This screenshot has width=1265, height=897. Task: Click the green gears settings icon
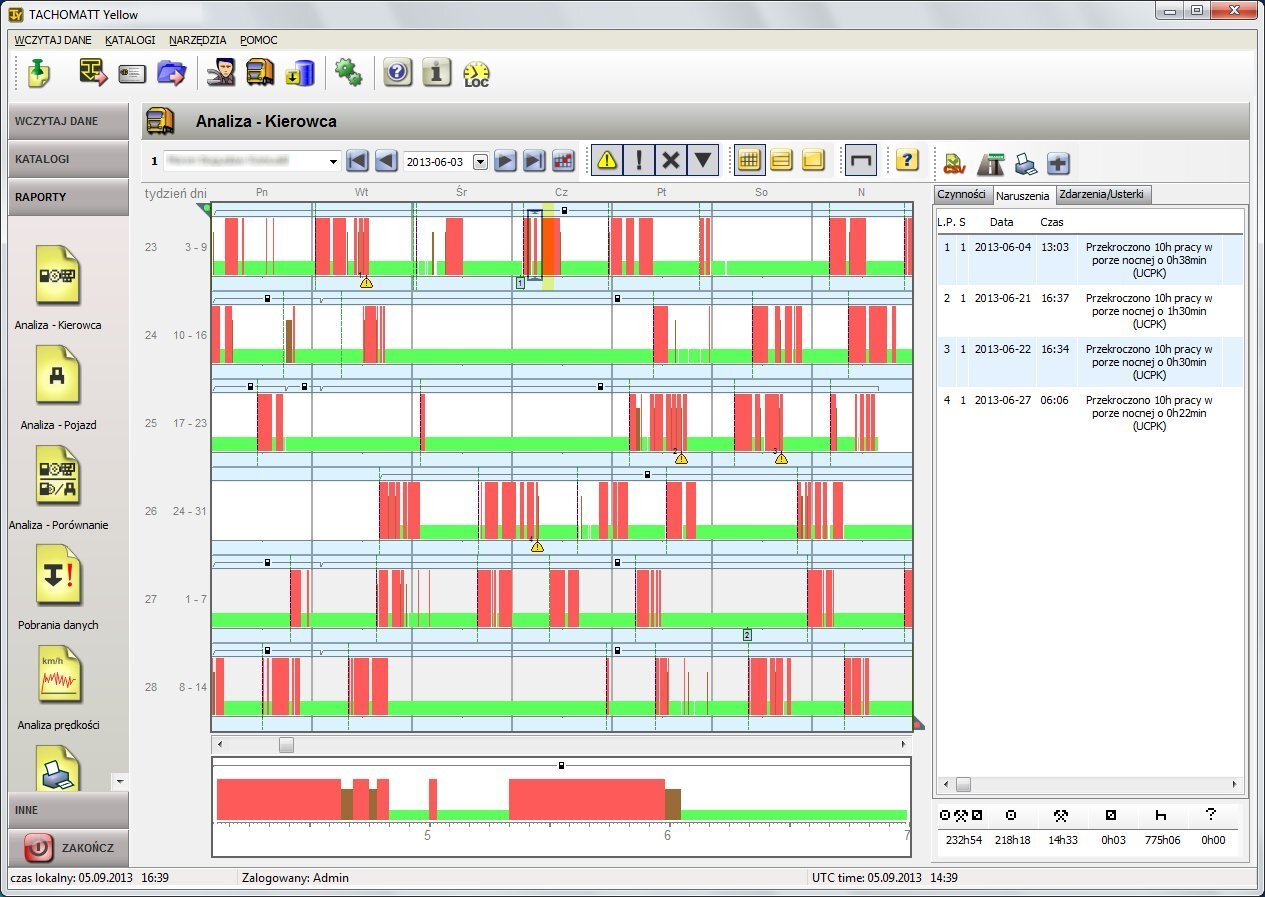coord(347,73)
